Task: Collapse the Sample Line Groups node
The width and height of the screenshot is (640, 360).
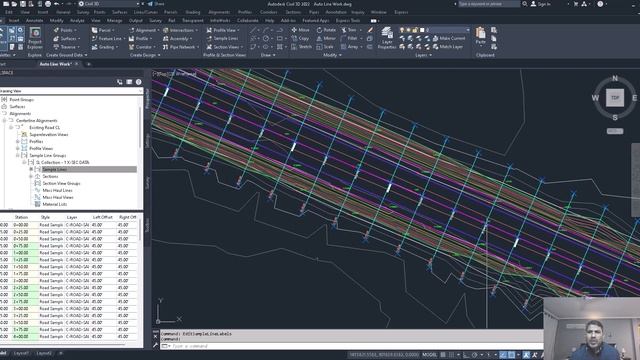Action: (18, 156)
